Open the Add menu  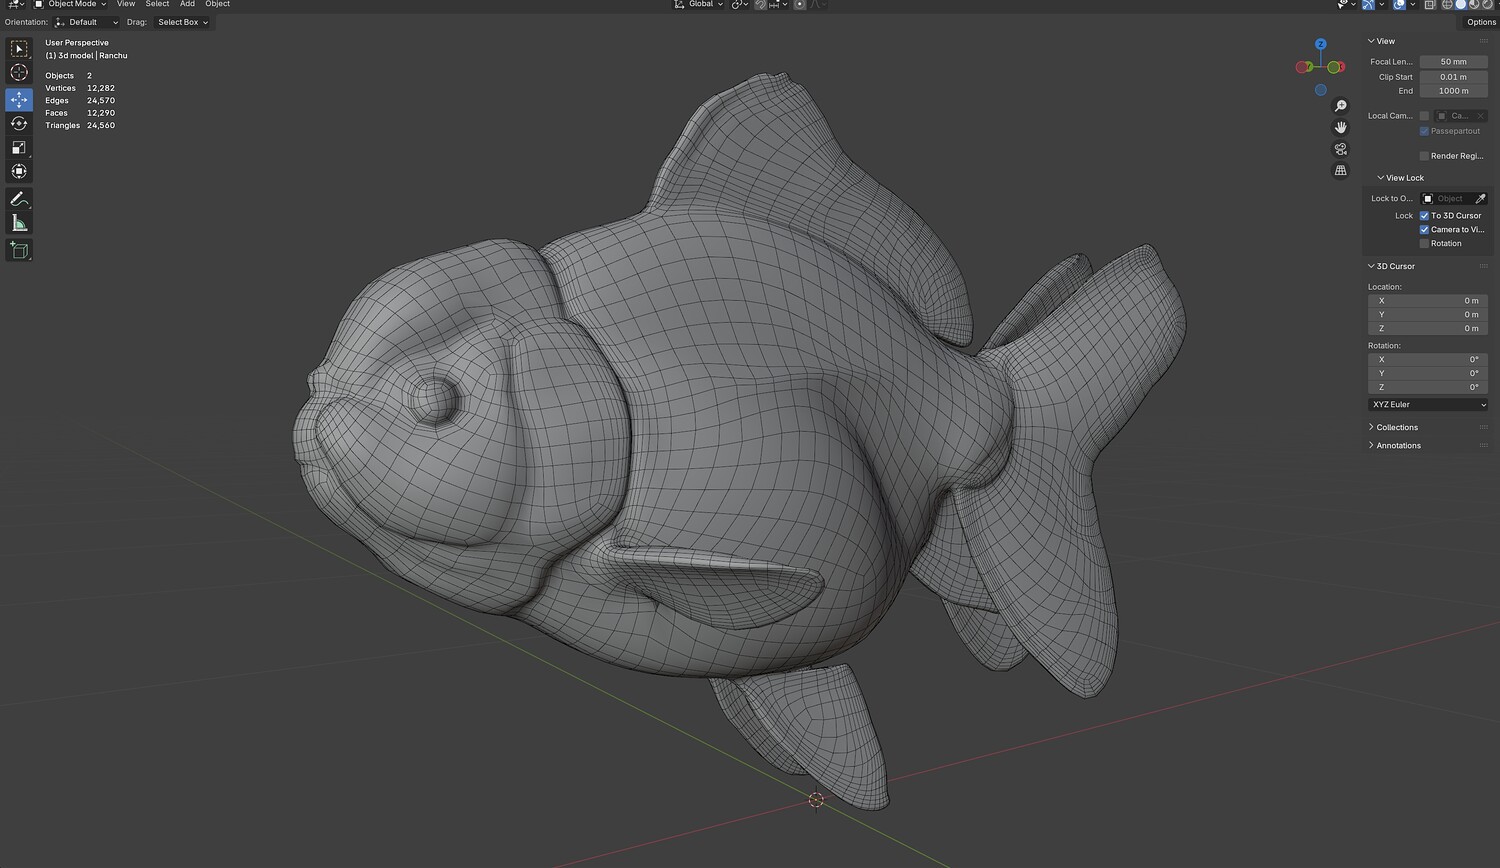(187, 5)
